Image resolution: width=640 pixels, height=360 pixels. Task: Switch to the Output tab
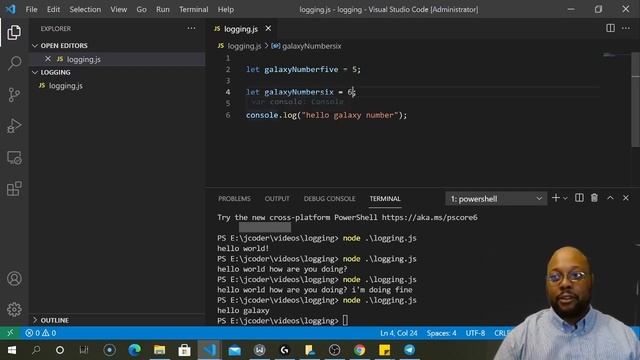277,199
